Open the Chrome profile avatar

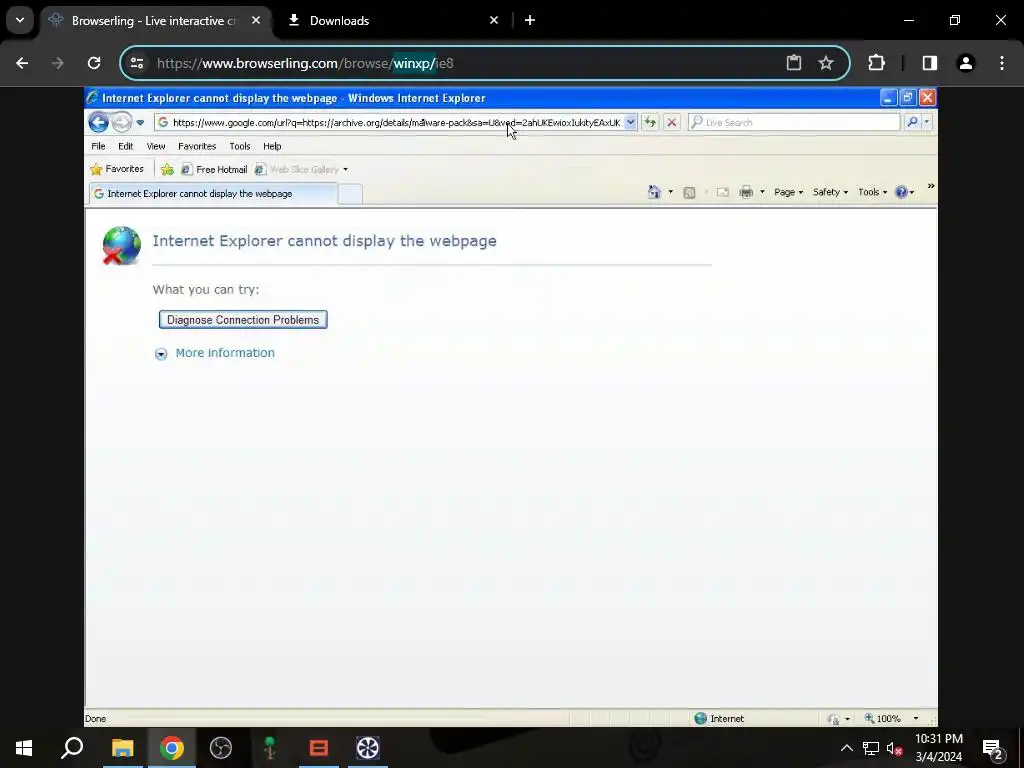pos(966,63)
